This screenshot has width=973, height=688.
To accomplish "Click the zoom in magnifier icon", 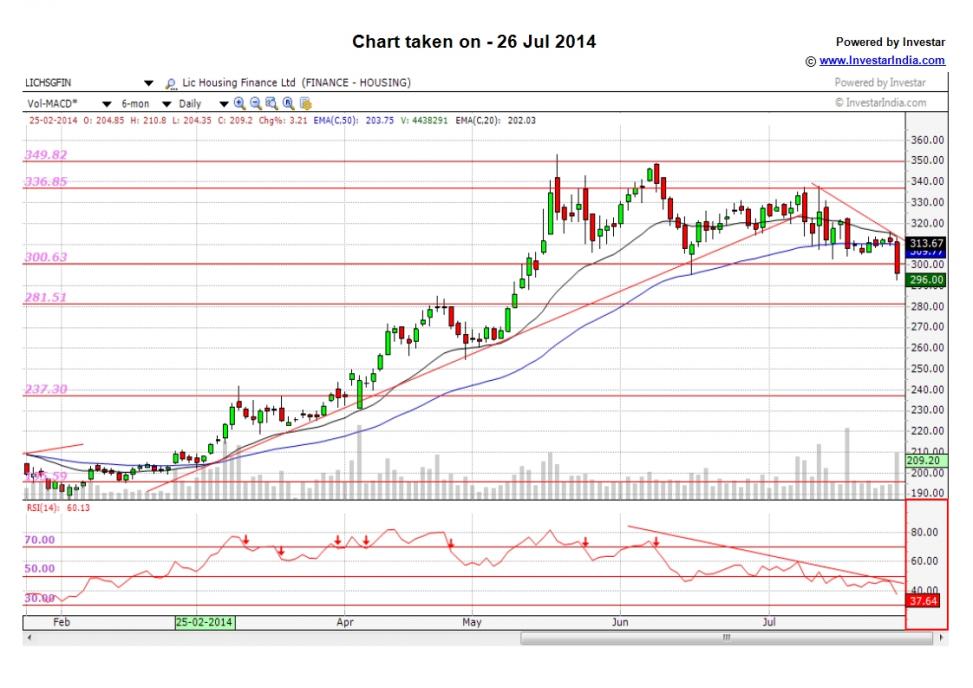I will coord(240,104).
